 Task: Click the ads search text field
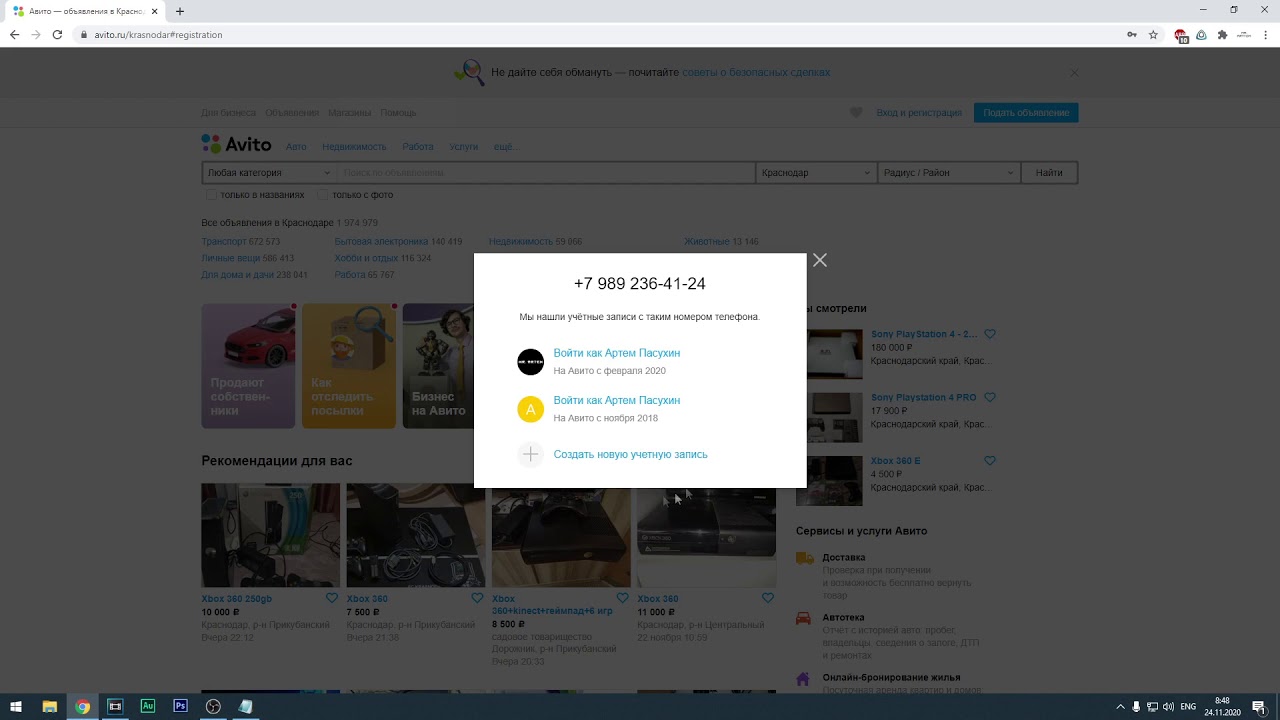coord(546,173)
